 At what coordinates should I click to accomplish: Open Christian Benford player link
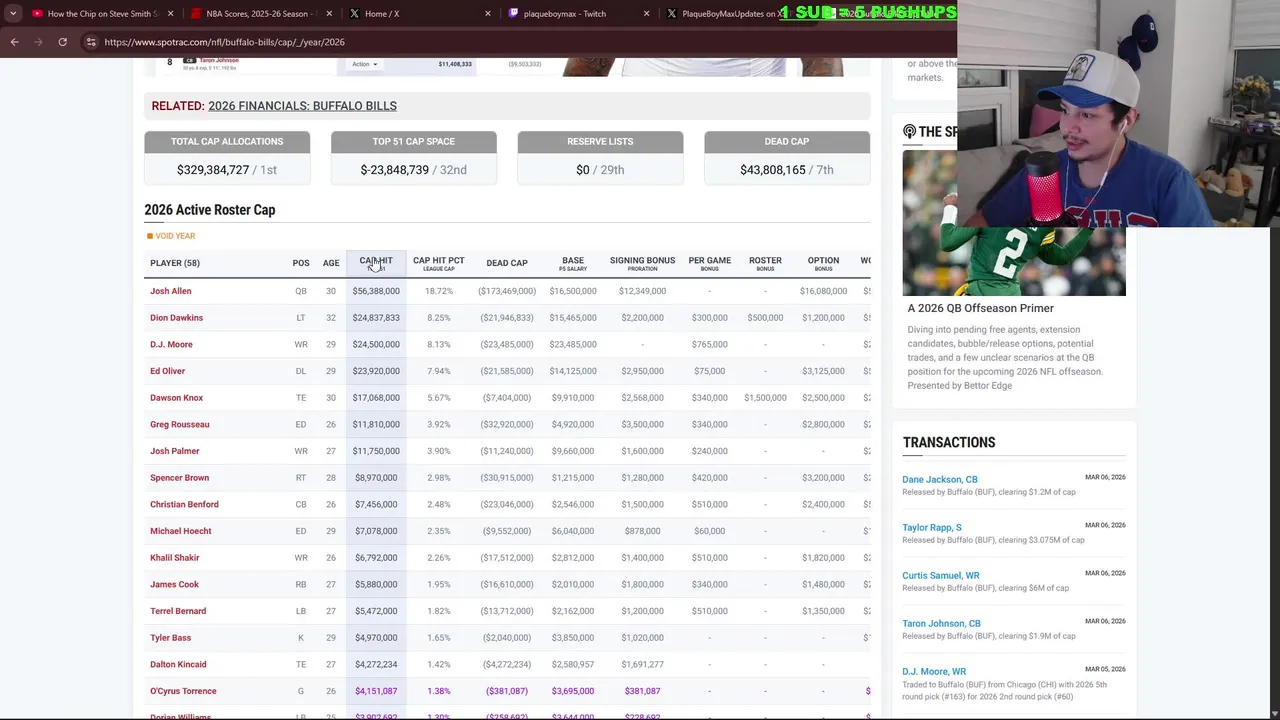pos(184,504)
